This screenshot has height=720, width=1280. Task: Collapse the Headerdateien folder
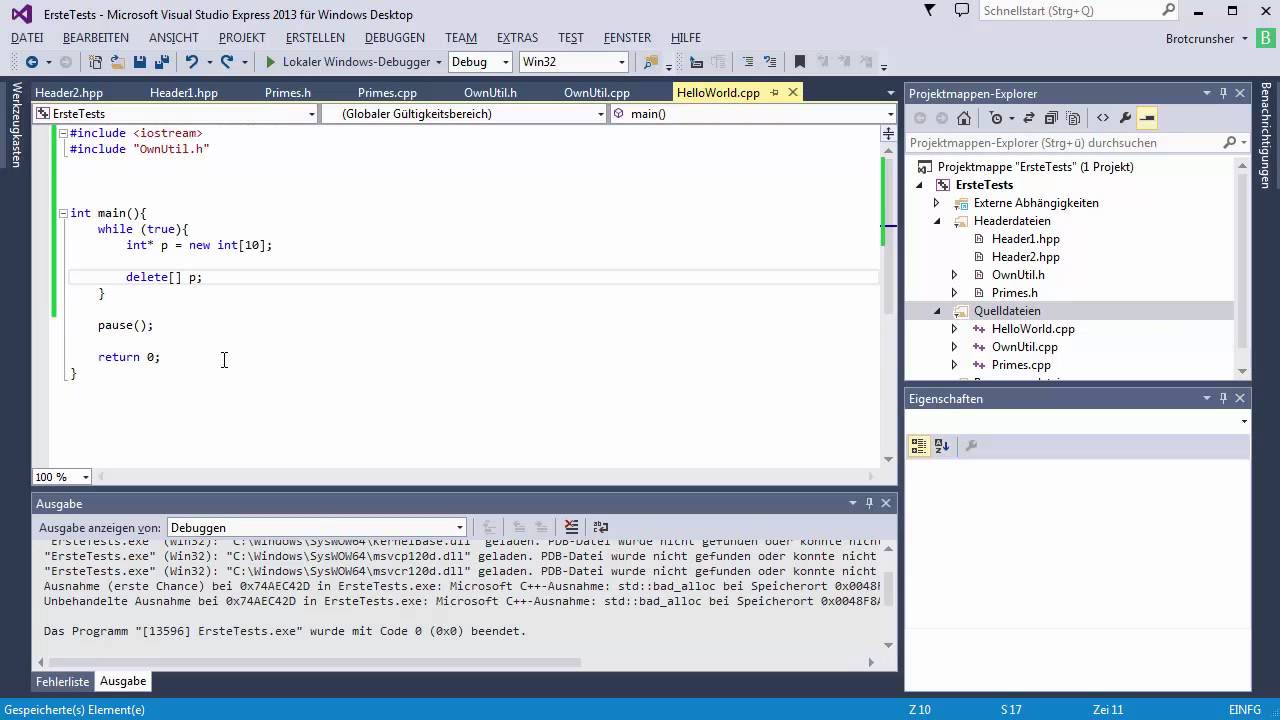pyautogui.click(x=937, y=221)
